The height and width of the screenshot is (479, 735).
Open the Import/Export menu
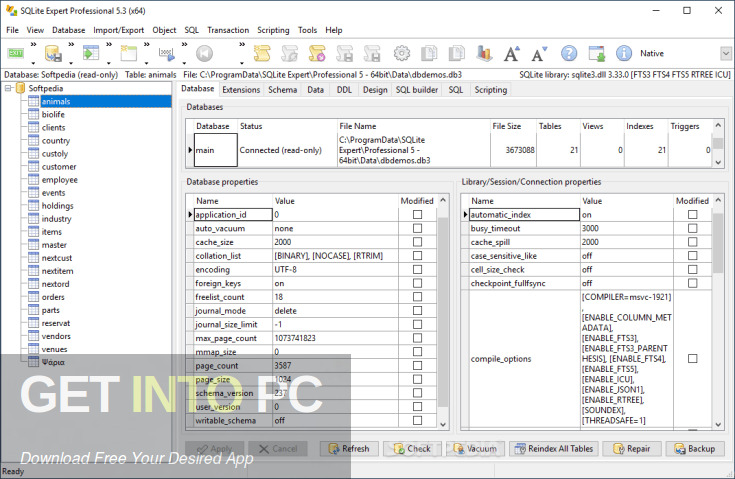tap(119, 30)
